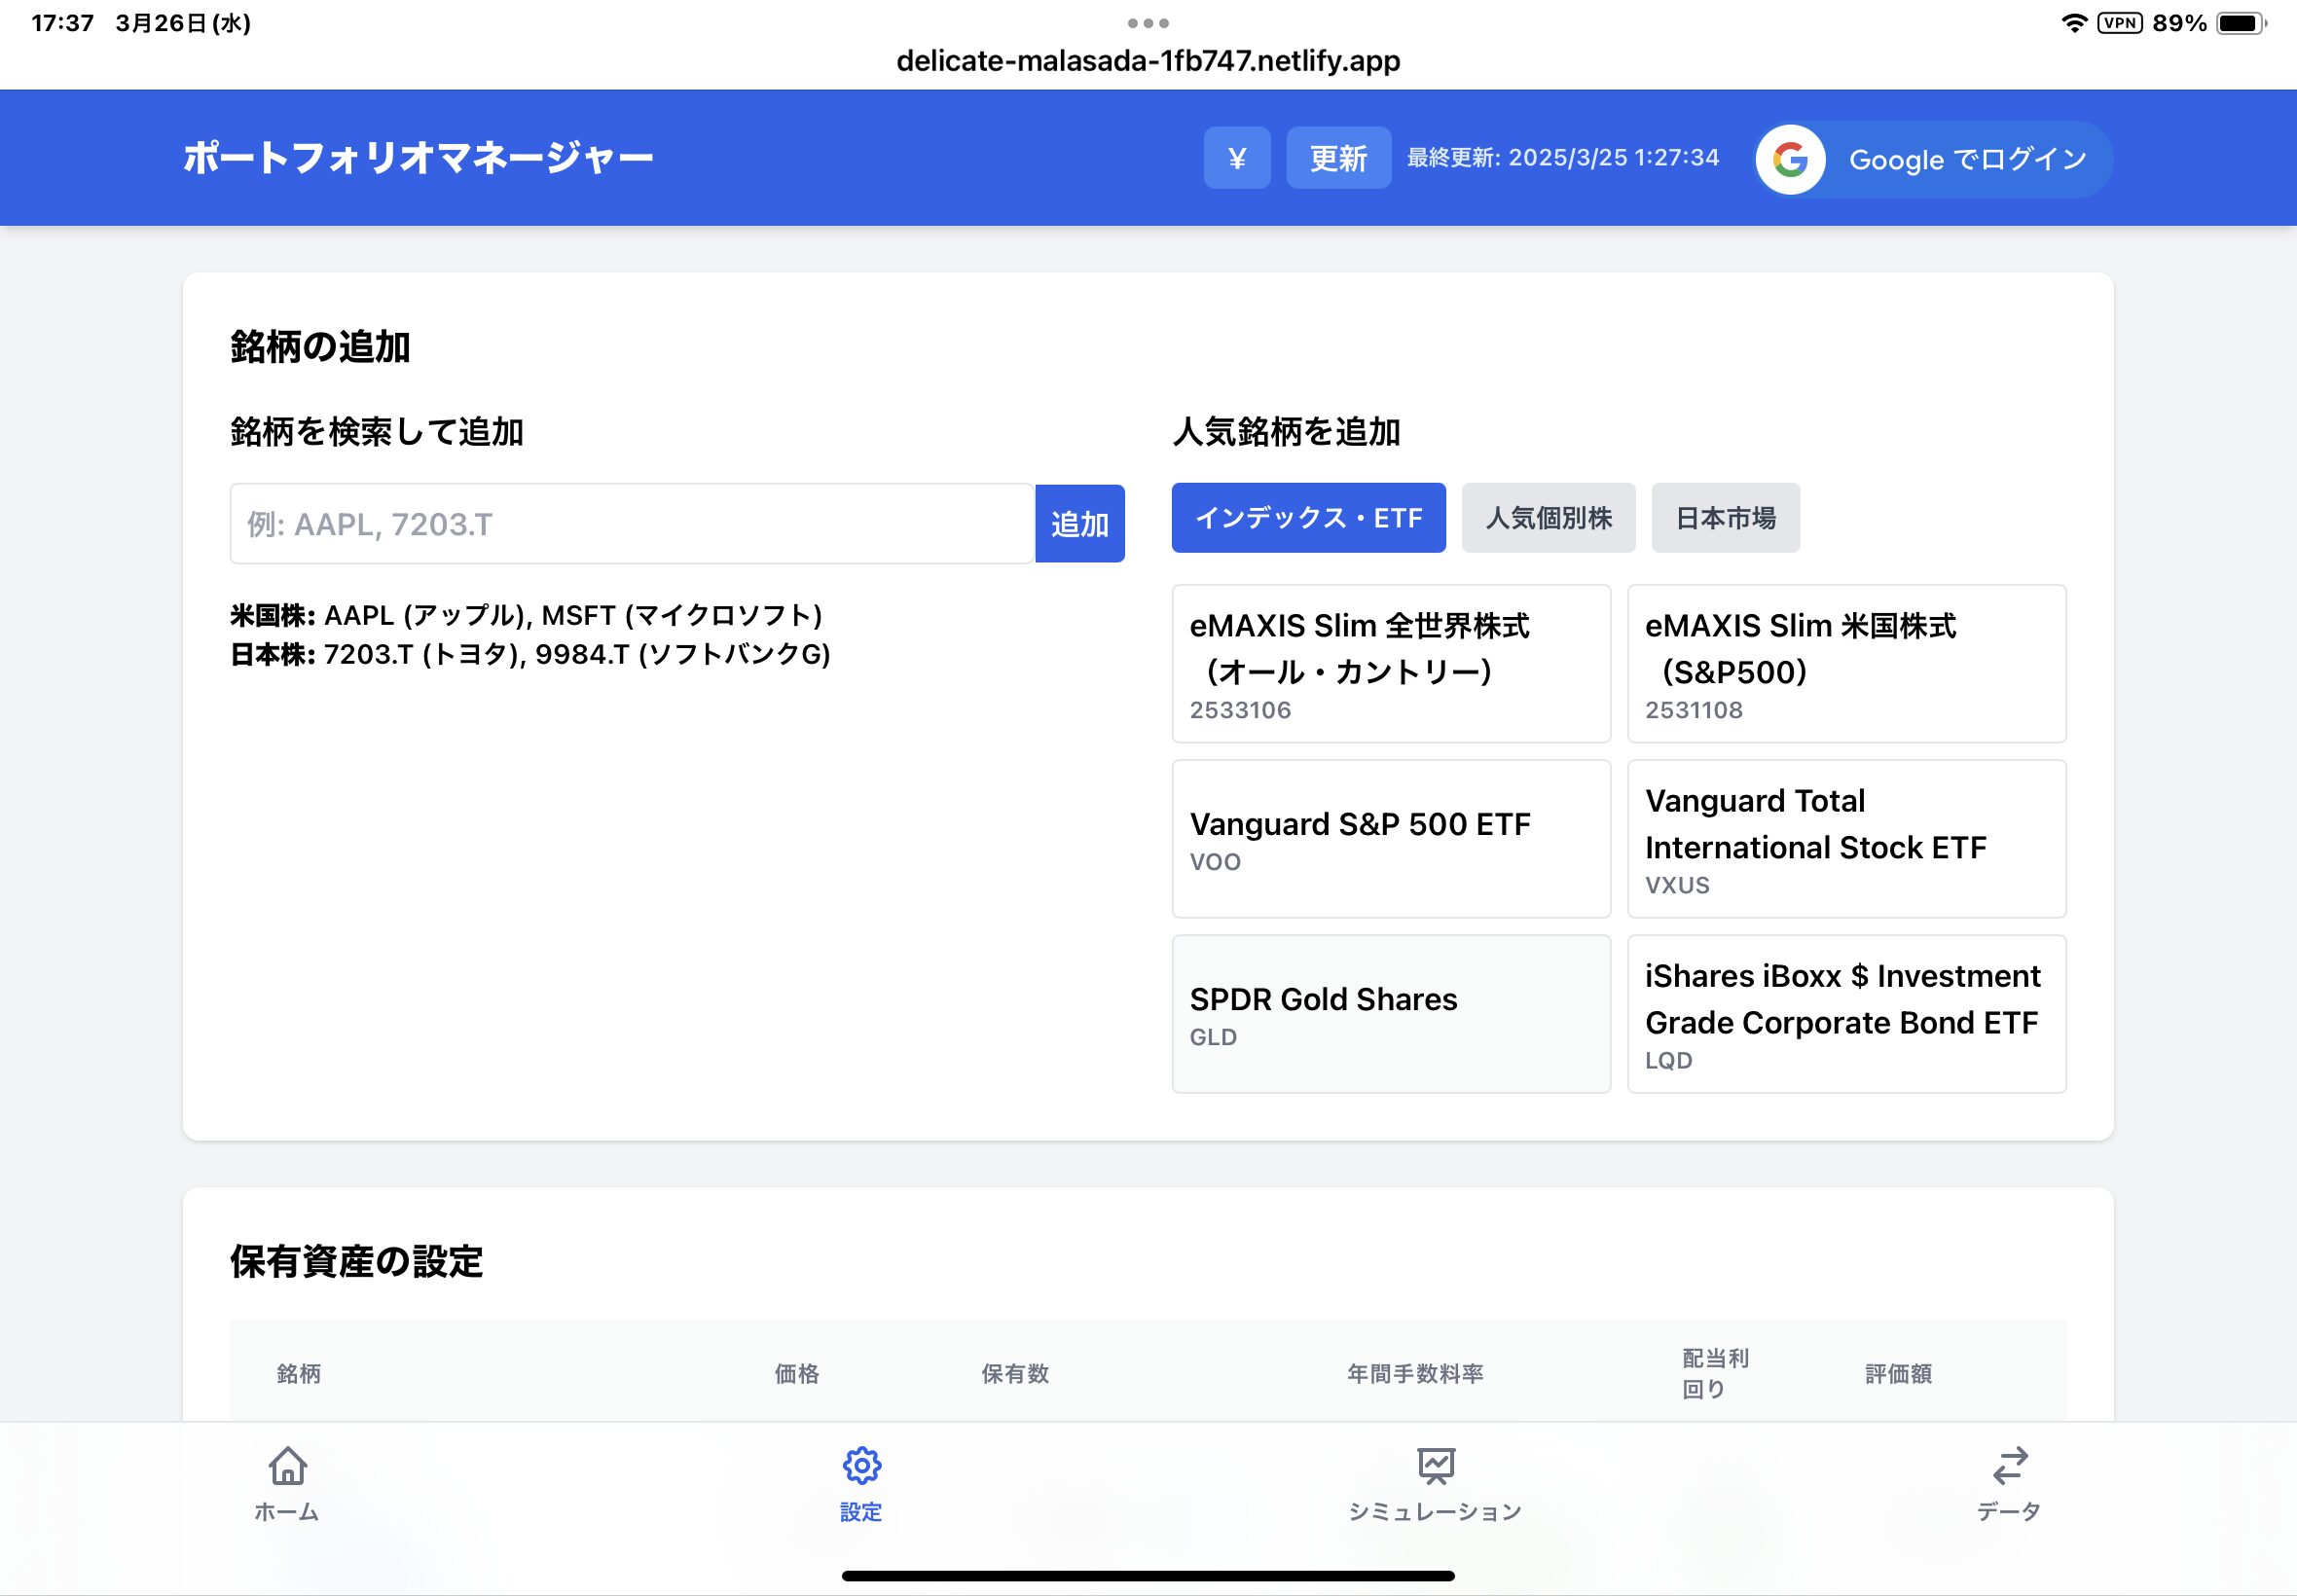Select the インデックス・ETF tab
The image size is (2297, 1596).
click(1308, 518)
